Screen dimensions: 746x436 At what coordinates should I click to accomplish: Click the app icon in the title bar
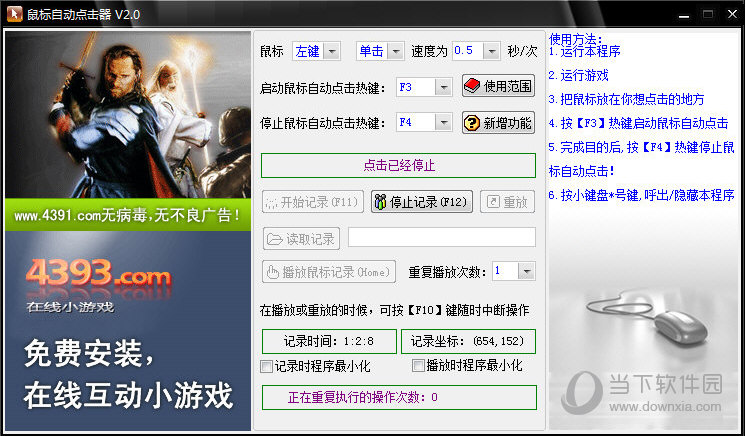(12, 14)
